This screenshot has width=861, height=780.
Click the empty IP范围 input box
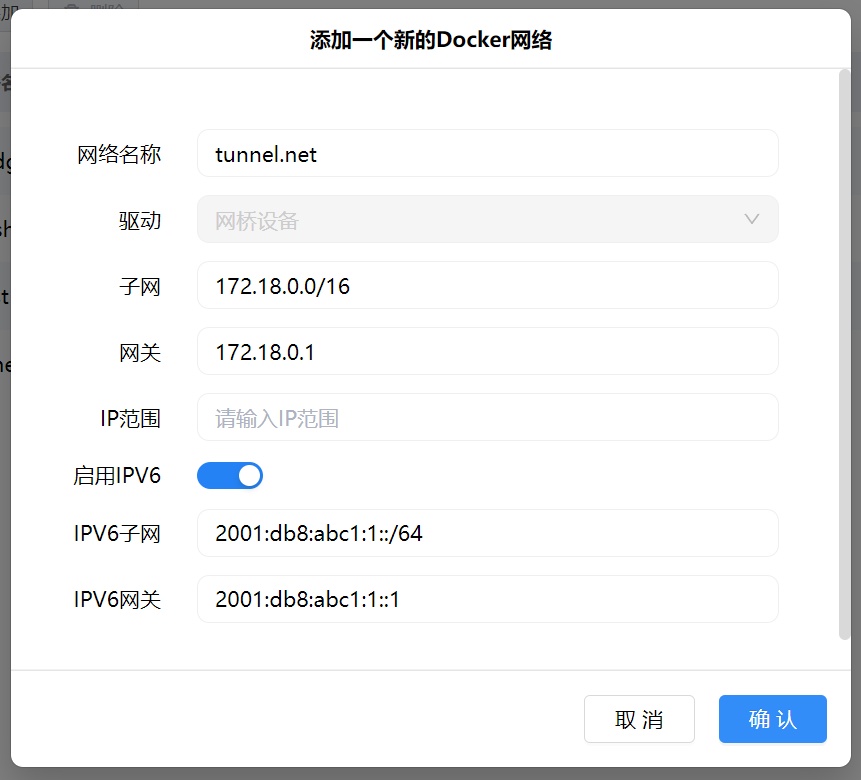(487, 417)
